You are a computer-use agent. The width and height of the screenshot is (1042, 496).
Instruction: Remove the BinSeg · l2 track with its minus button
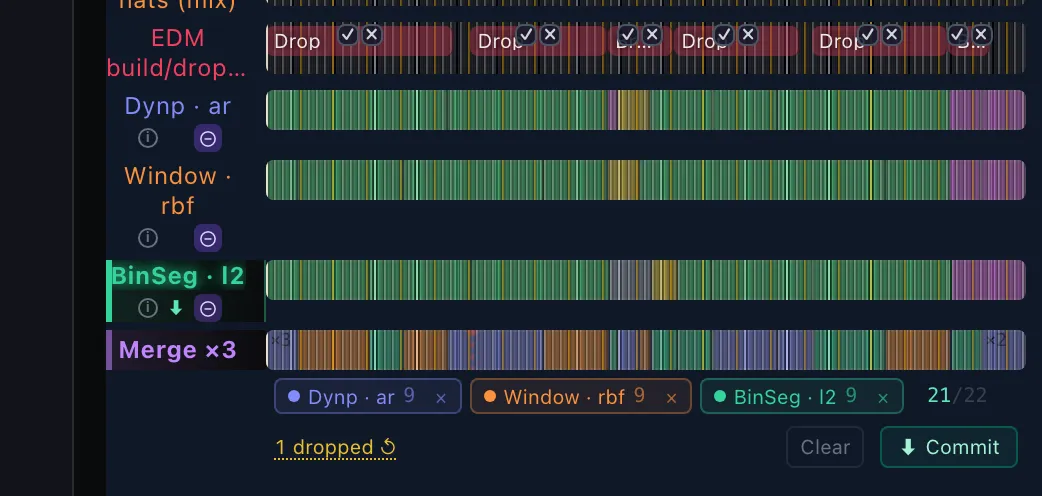[208, 309]
